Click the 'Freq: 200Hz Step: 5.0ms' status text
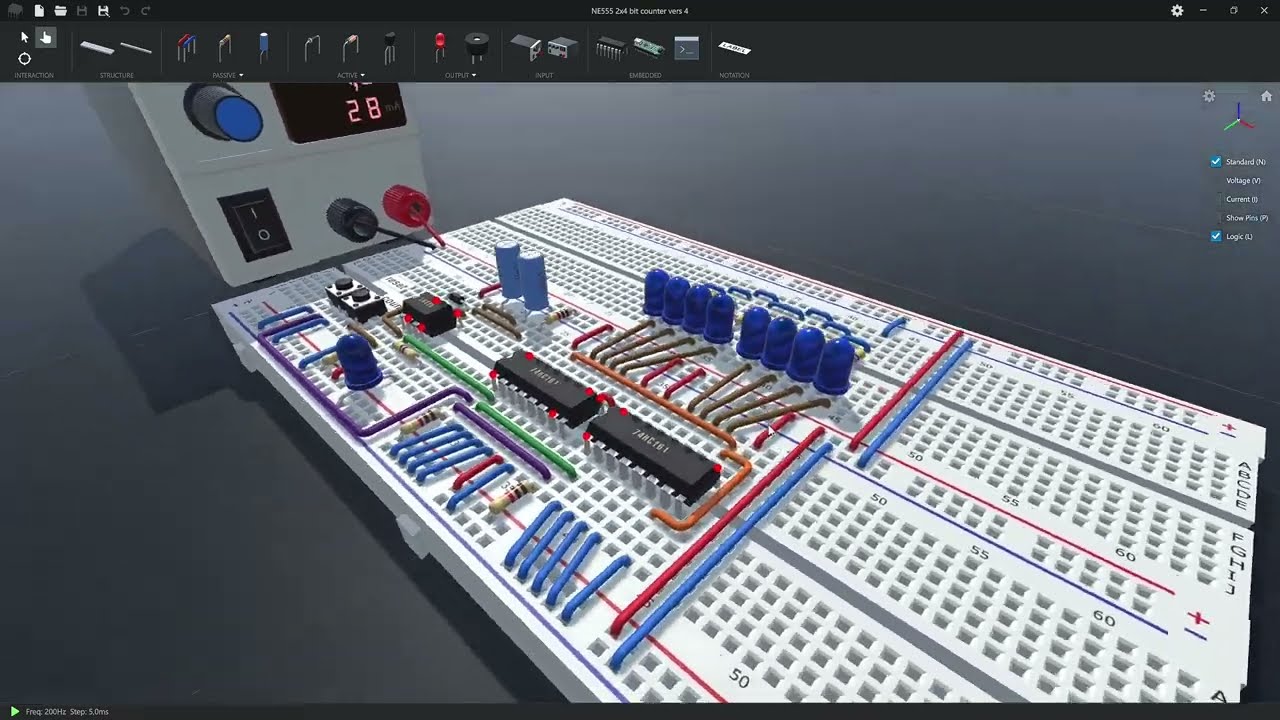The height and width of the screenshot is (720, 1280). (x=67, y=712)
